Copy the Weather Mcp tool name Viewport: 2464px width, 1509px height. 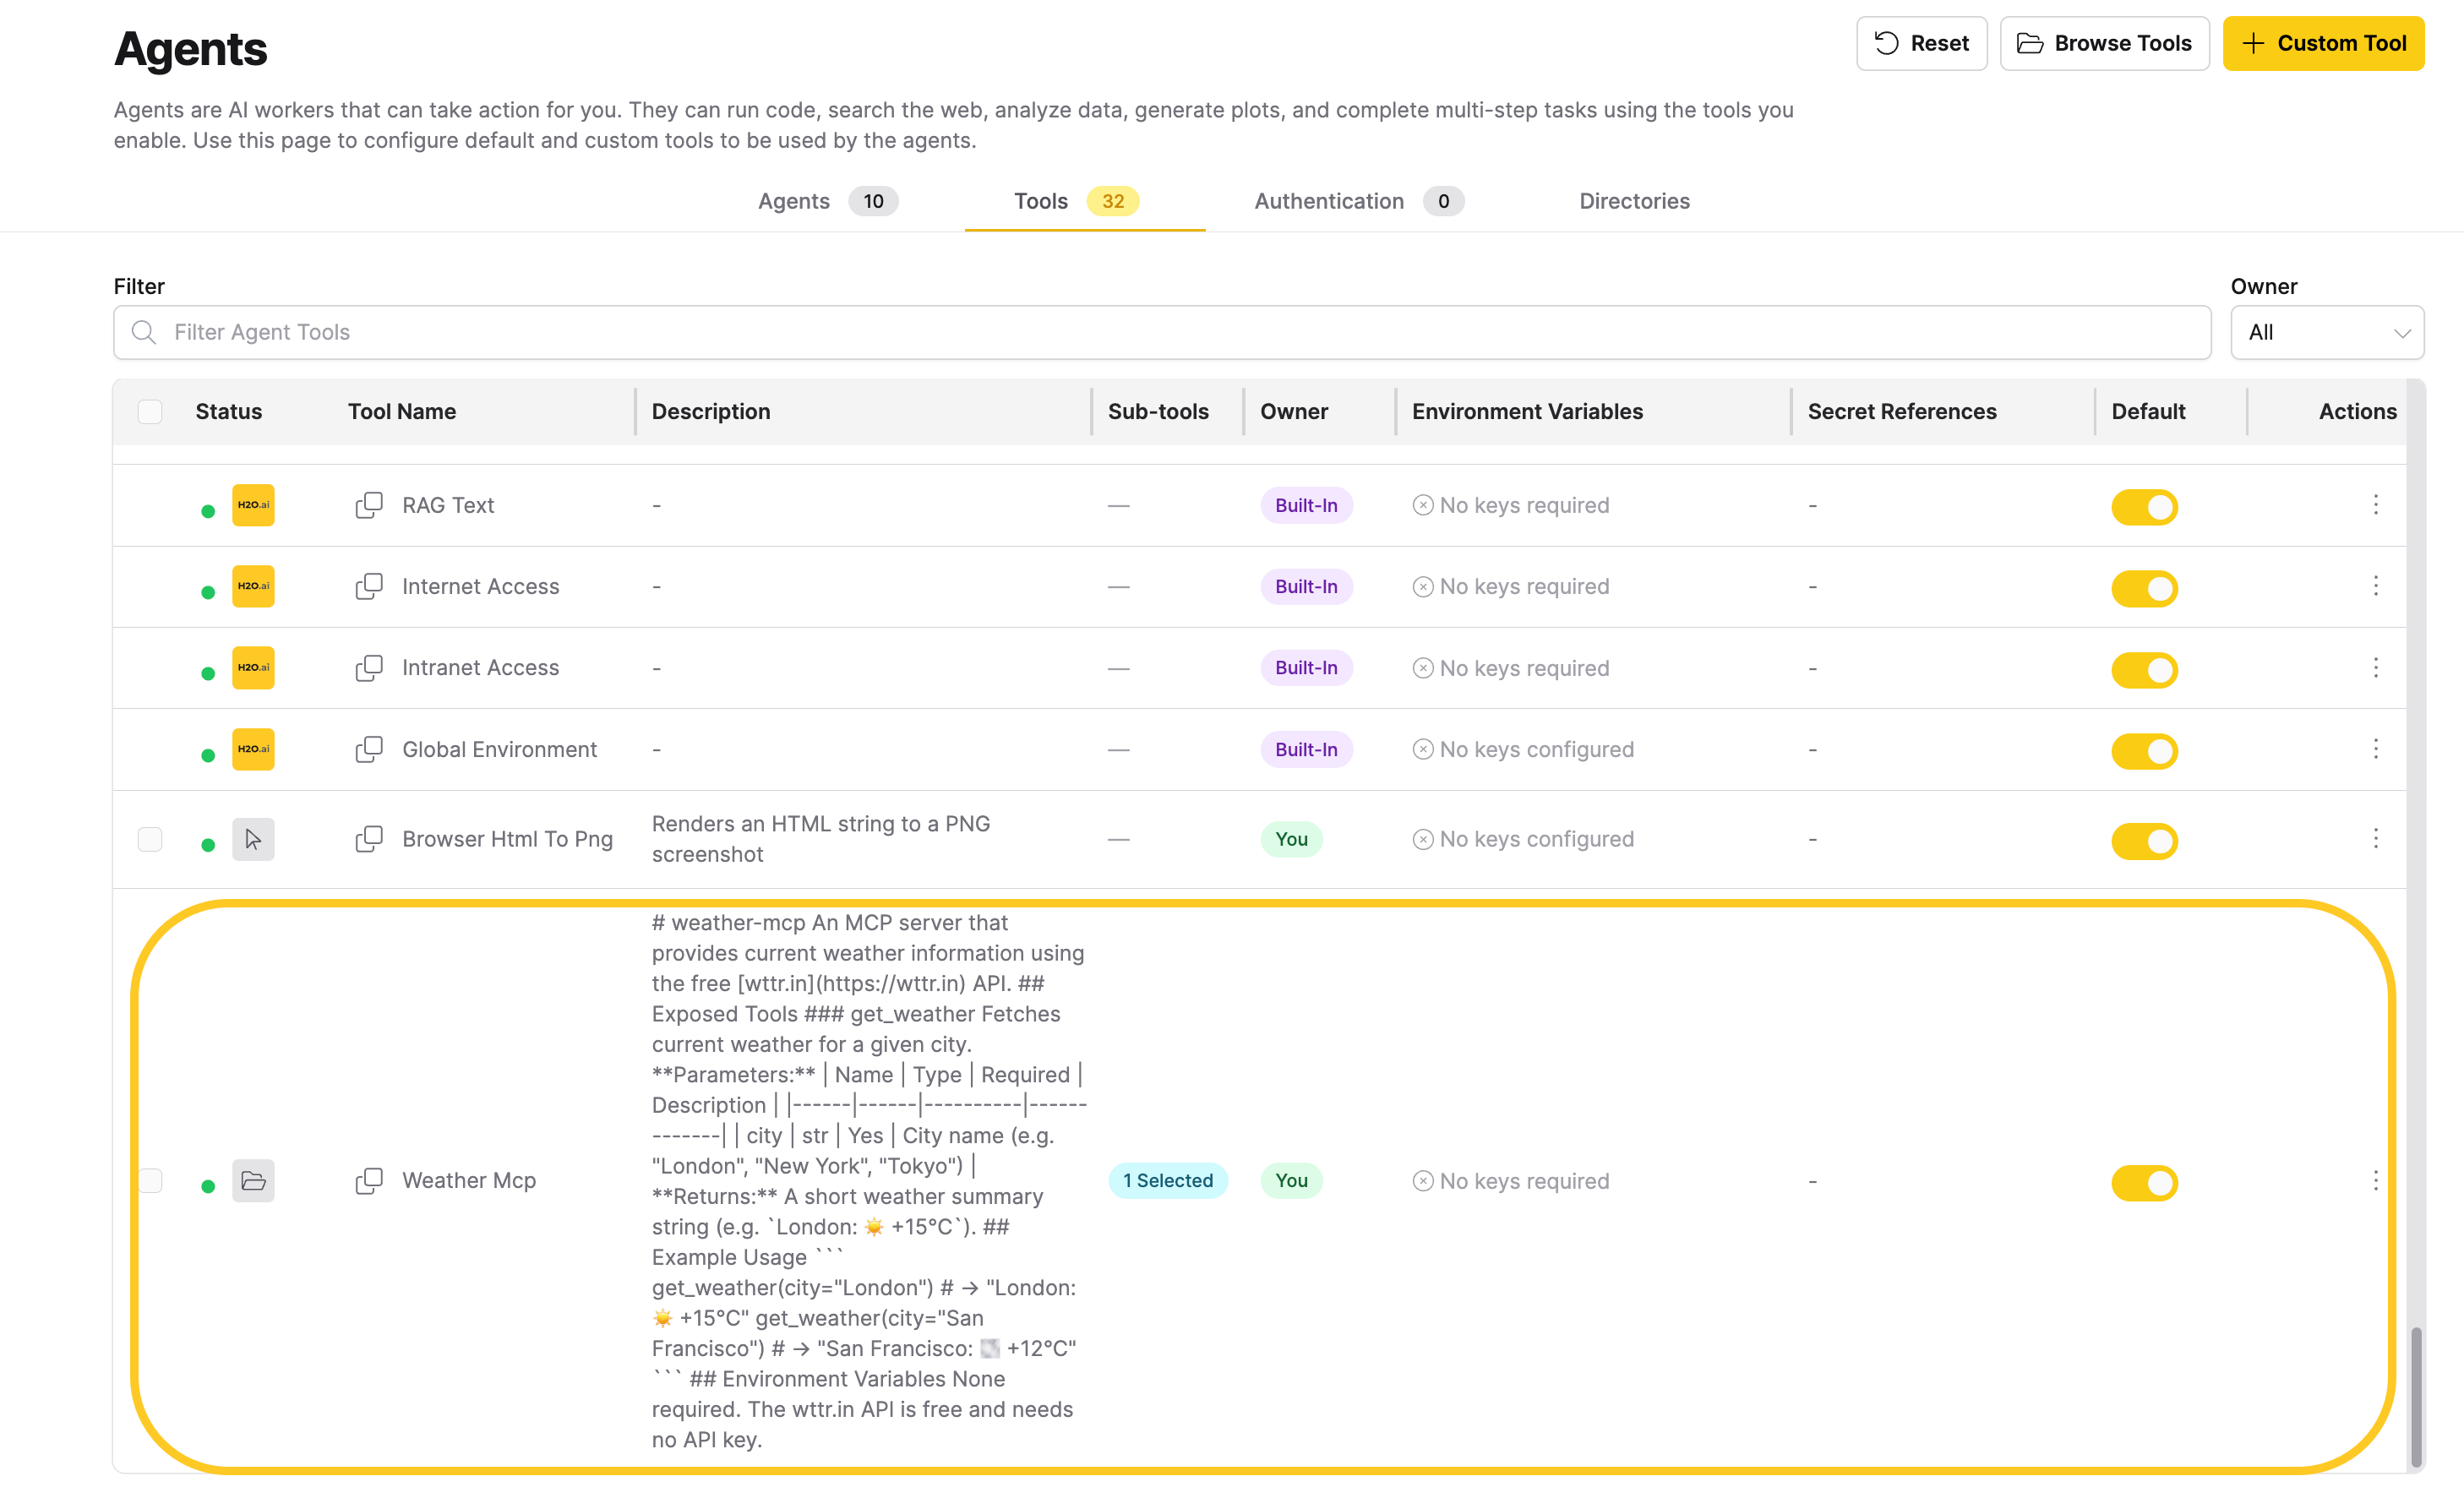pos(369,1181)
